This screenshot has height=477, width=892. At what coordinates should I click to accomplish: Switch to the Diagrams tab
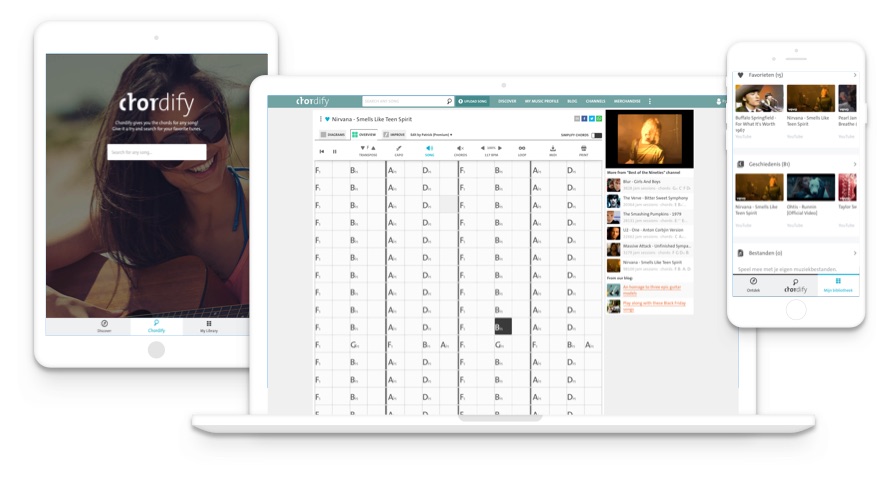(x=333, y=135)
